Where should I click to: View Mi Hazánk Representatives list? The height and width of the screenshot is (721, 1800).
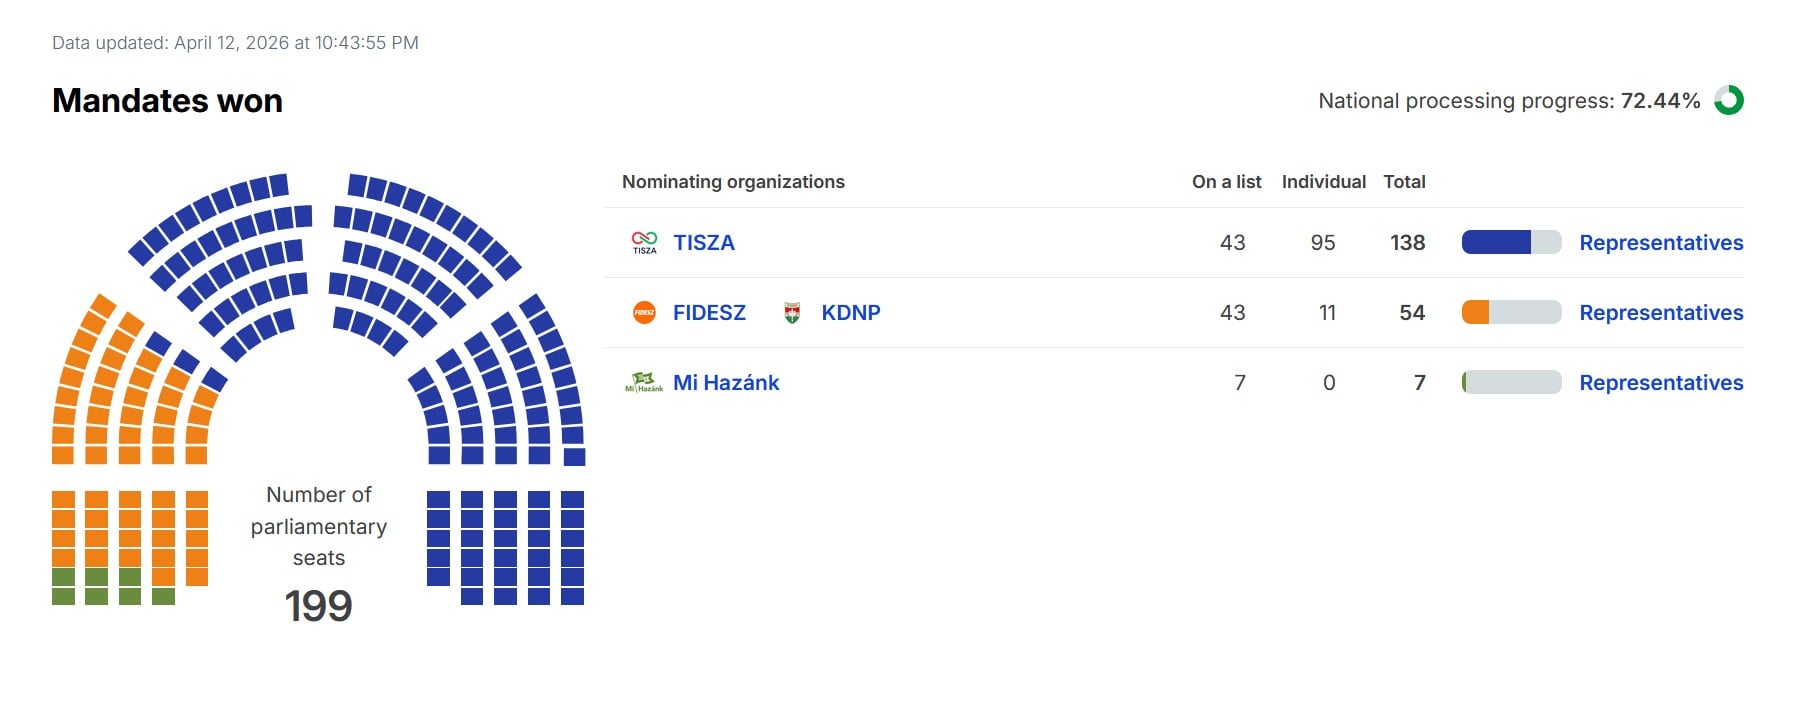[1661, 383]
